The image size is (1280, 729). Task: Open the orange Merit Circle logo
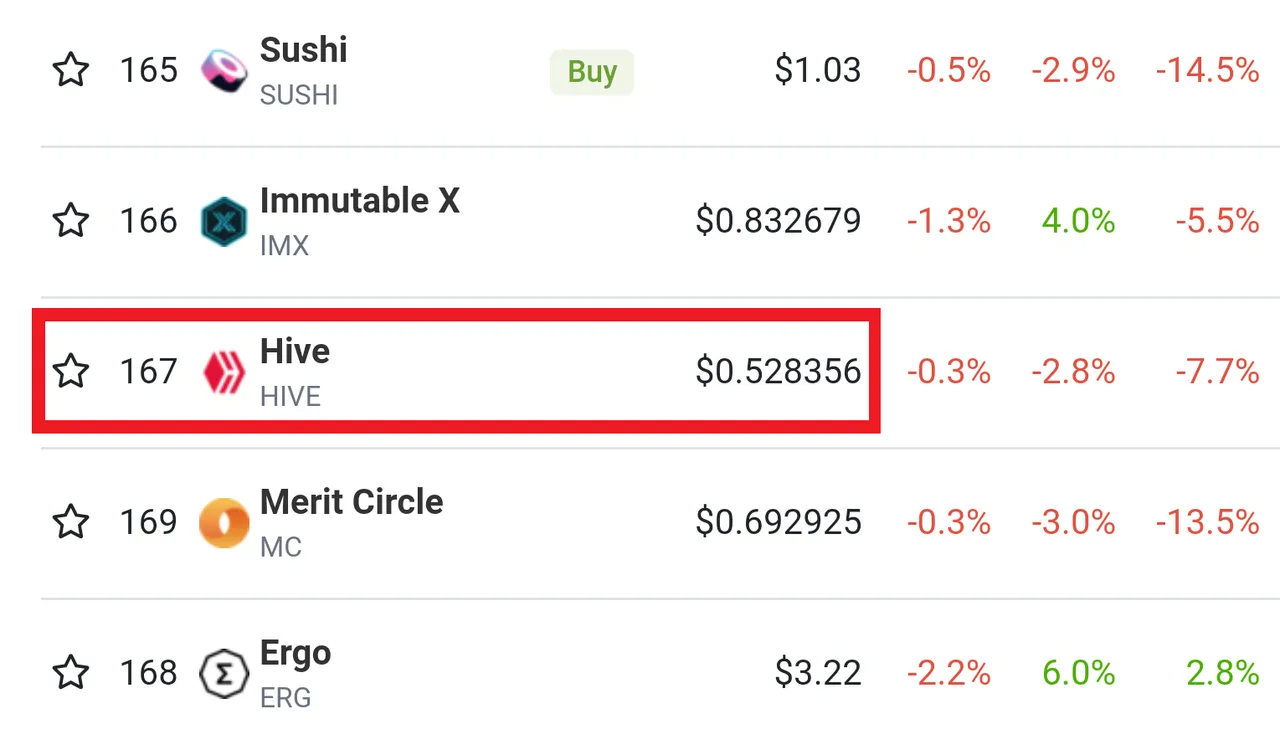coord(224,522)
